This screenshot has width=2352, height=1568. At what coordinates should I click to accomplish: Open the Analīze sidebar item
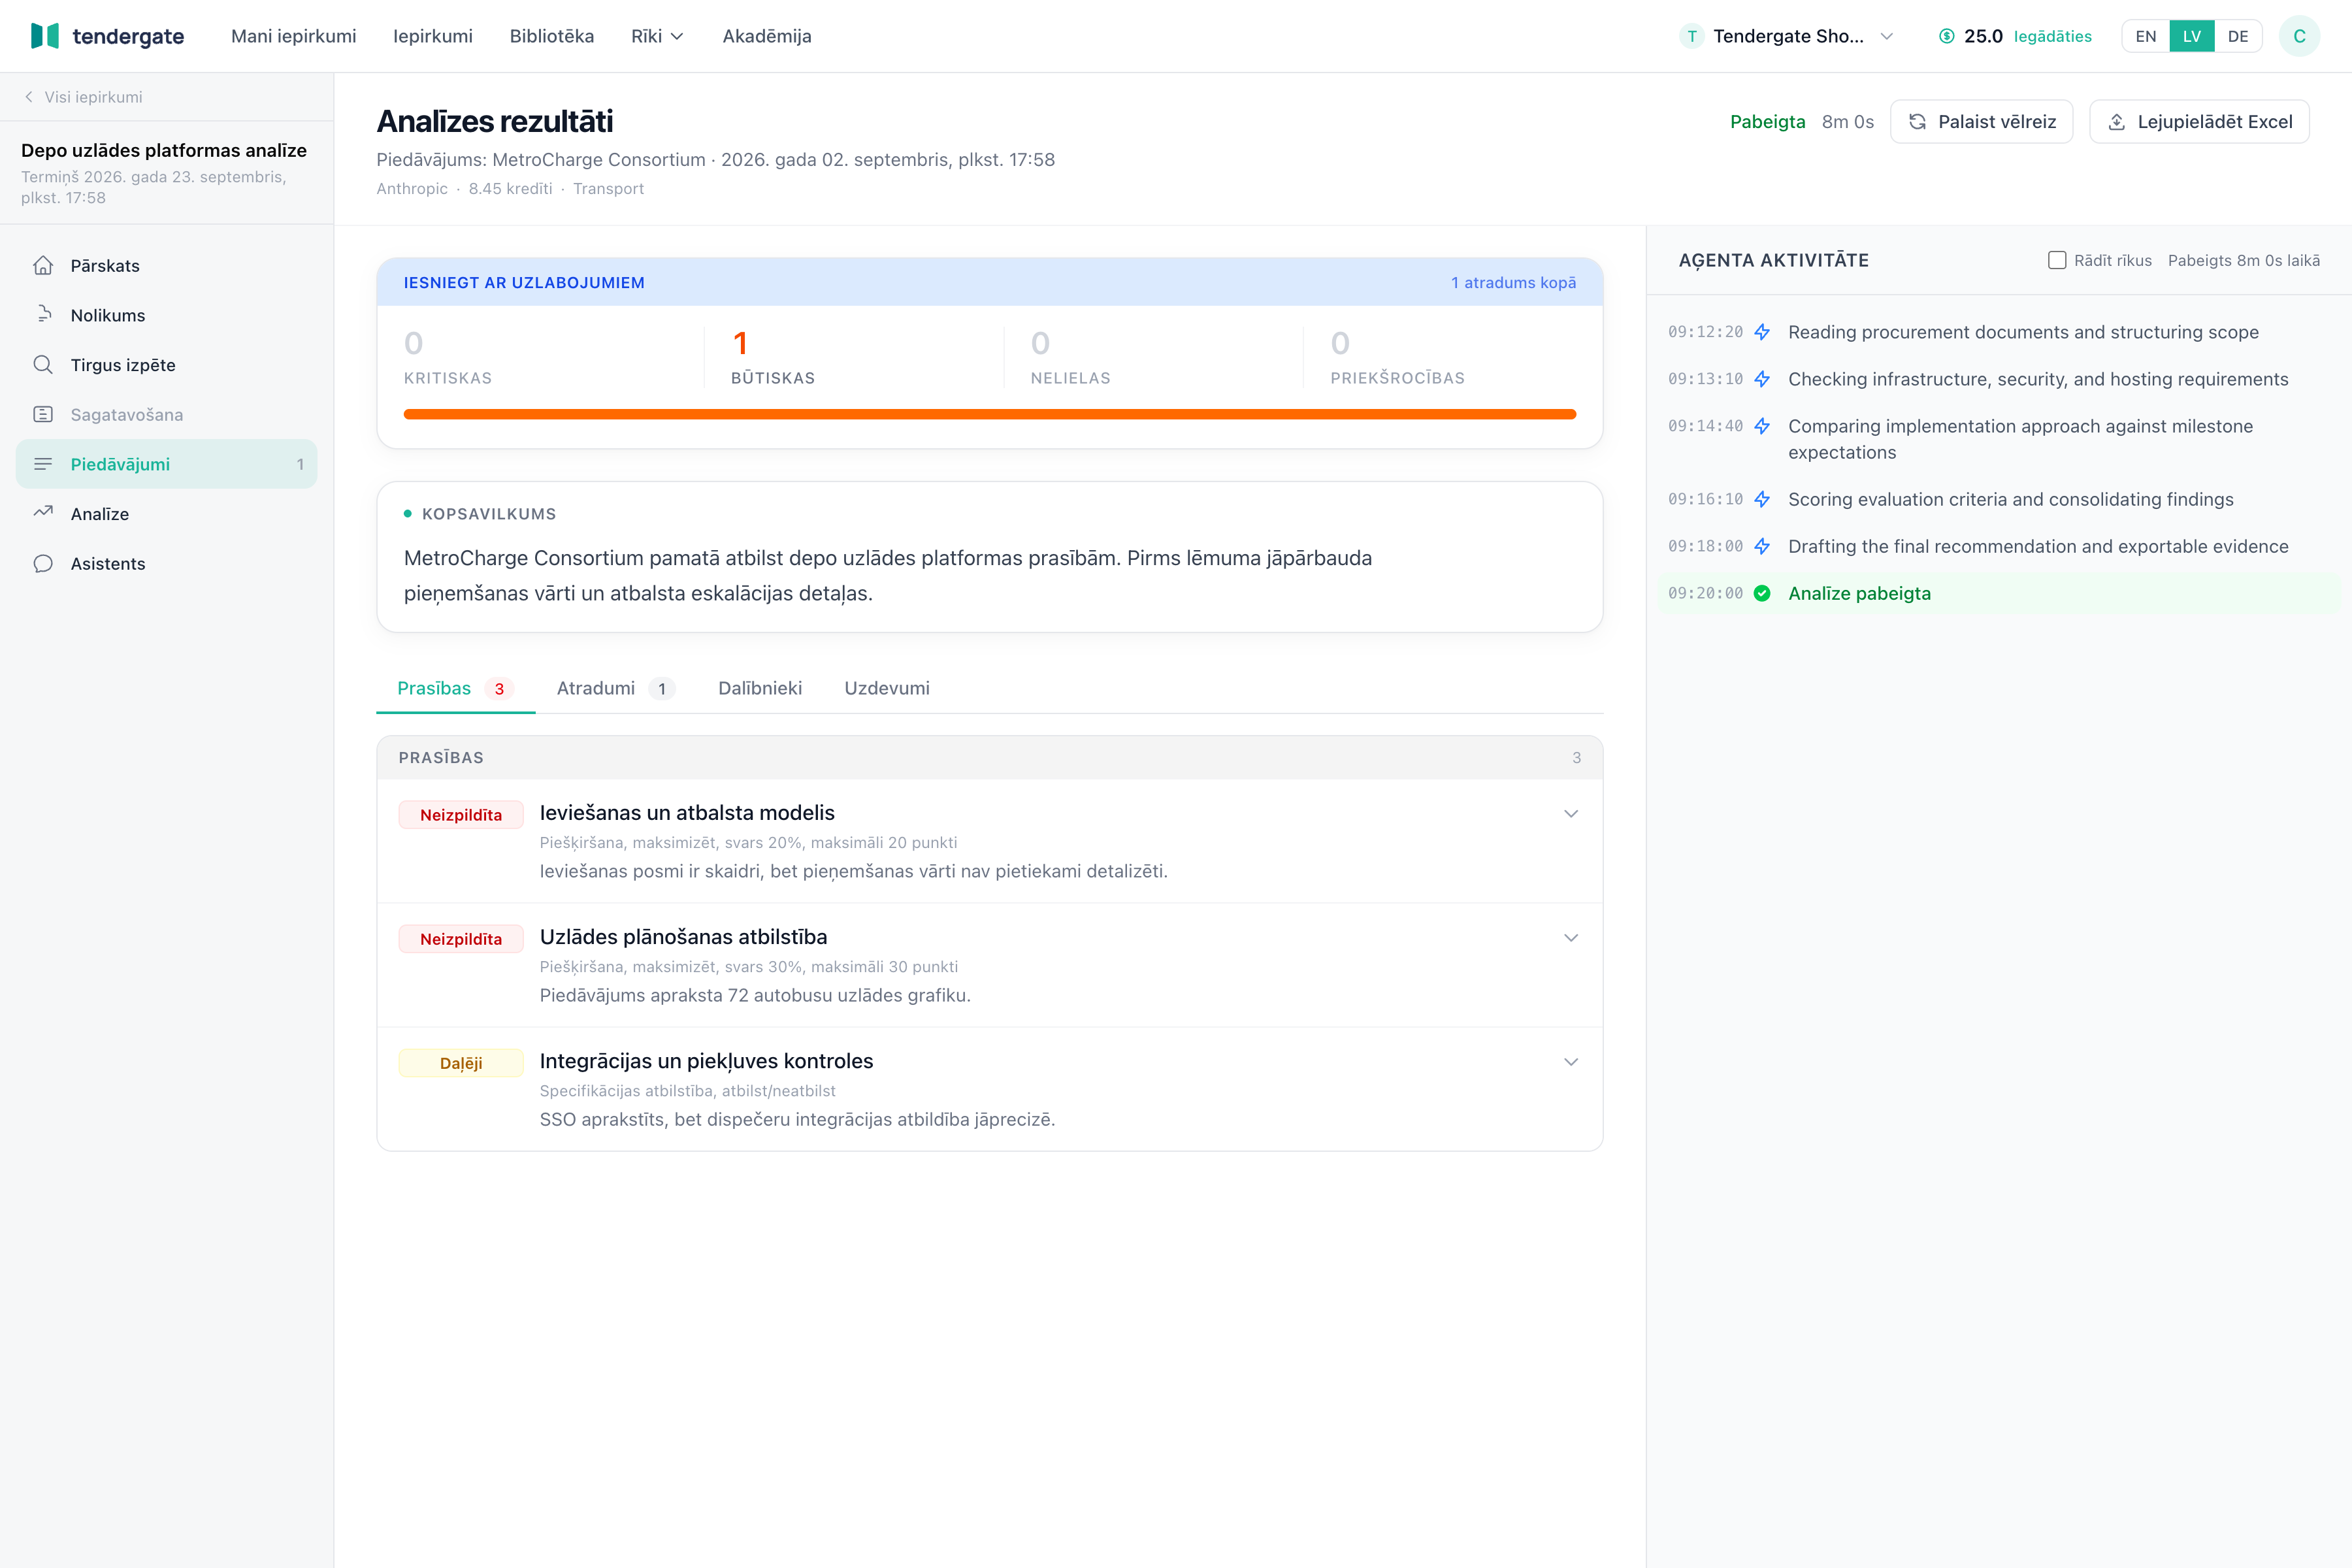[x=167, y=513]
